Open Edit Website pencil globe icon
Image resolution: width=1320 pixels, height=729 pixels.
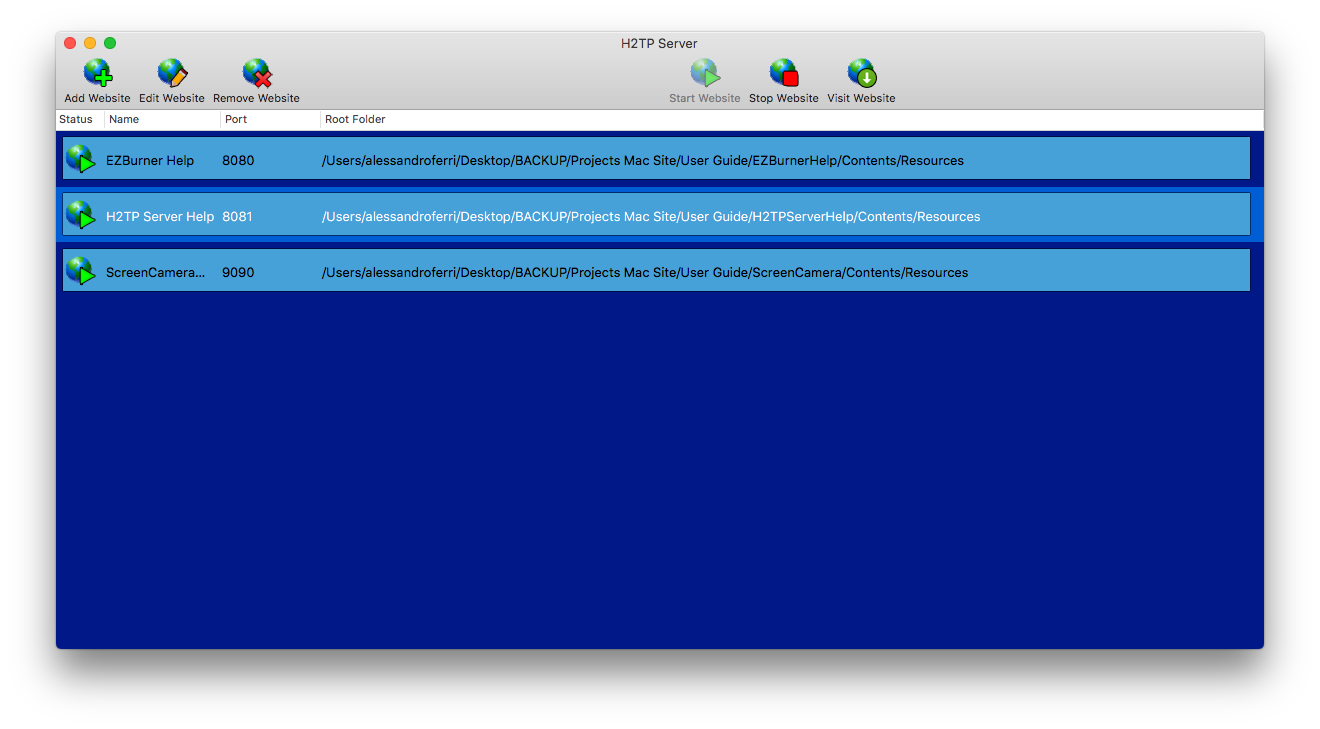coord(172,74)
